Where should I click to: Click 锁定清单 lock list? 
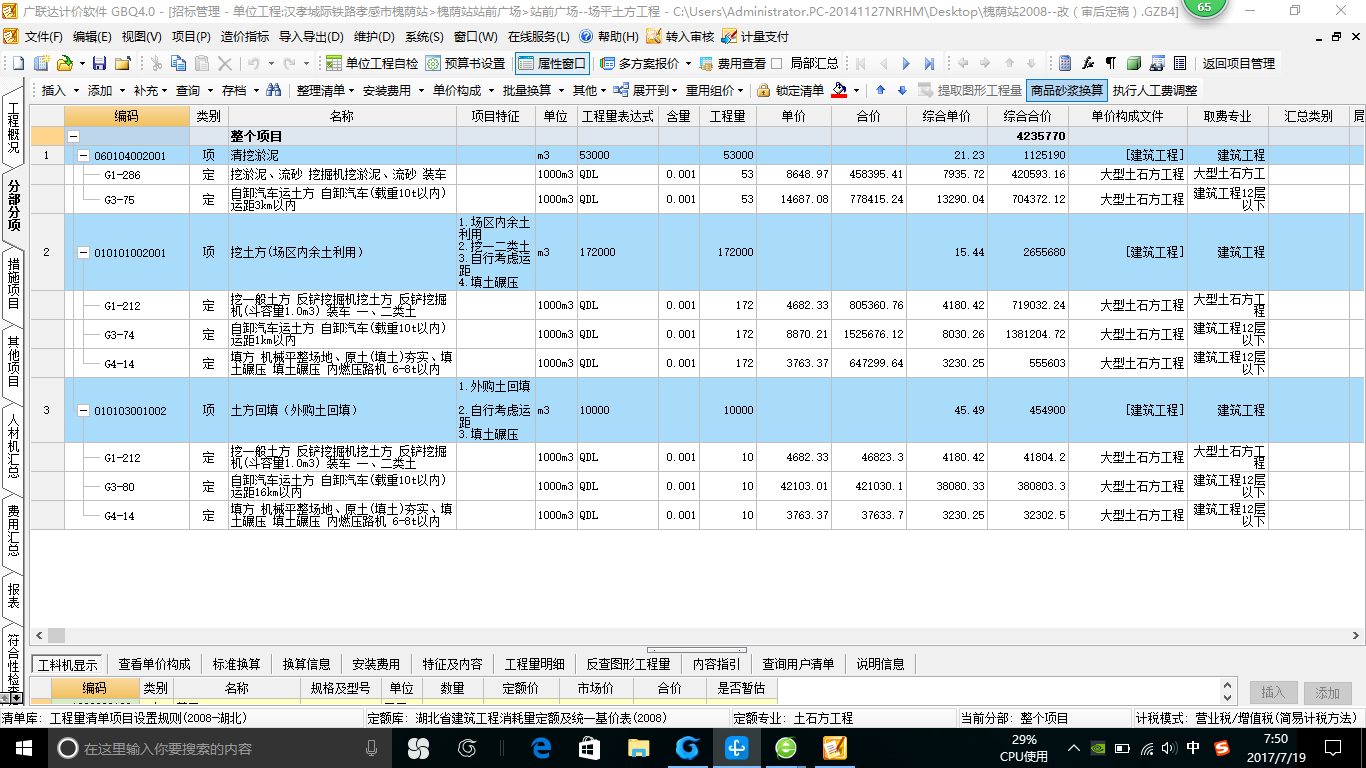[x=790, y=90]
